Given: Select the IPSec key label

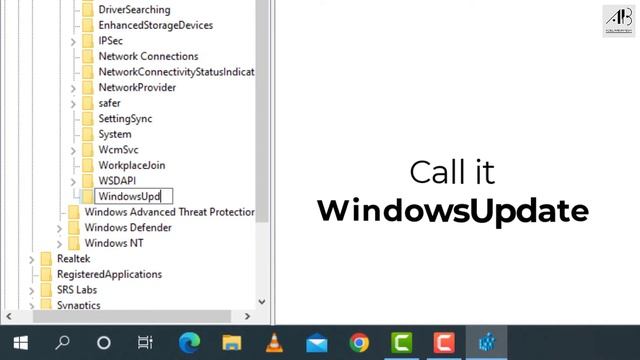Looking at the screenshot, I should (x=111, y=41).
